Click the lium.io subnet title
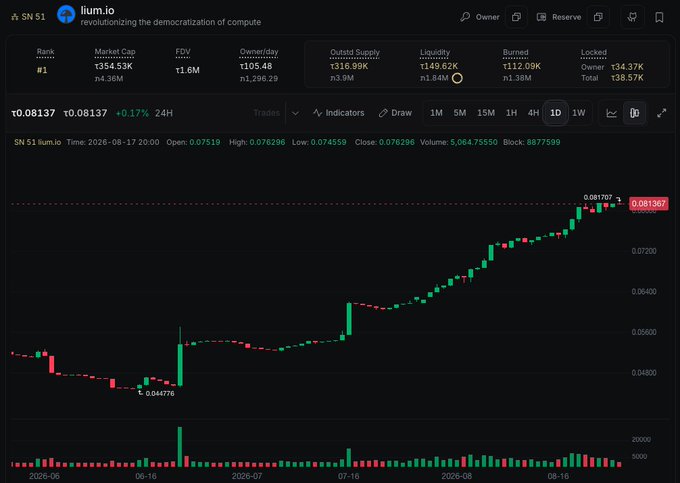Viewport: 680px width, 483px height. point(98,10)
